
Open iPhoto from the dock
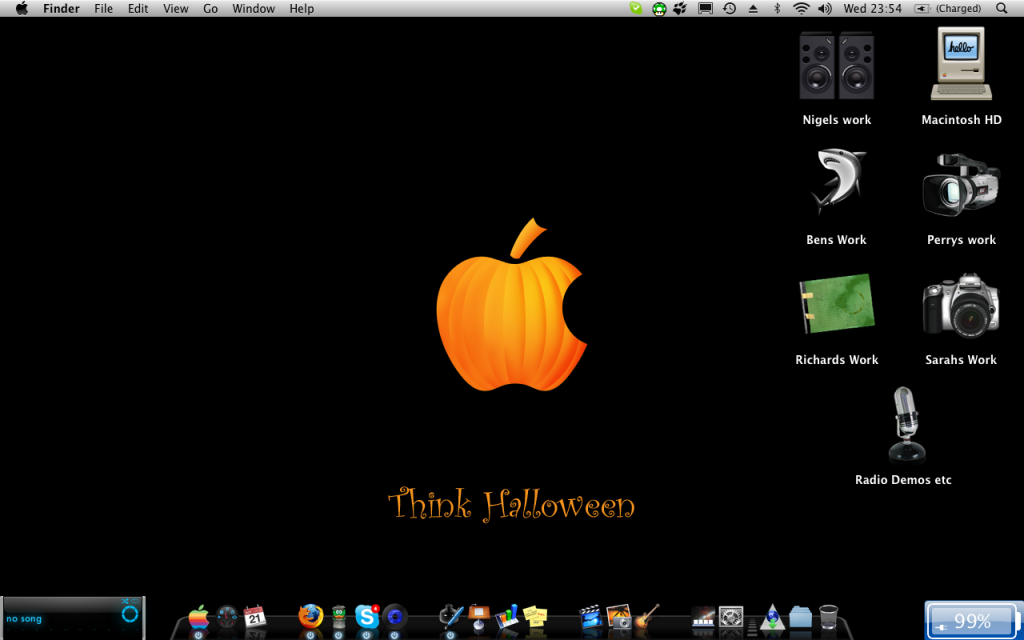618,616
